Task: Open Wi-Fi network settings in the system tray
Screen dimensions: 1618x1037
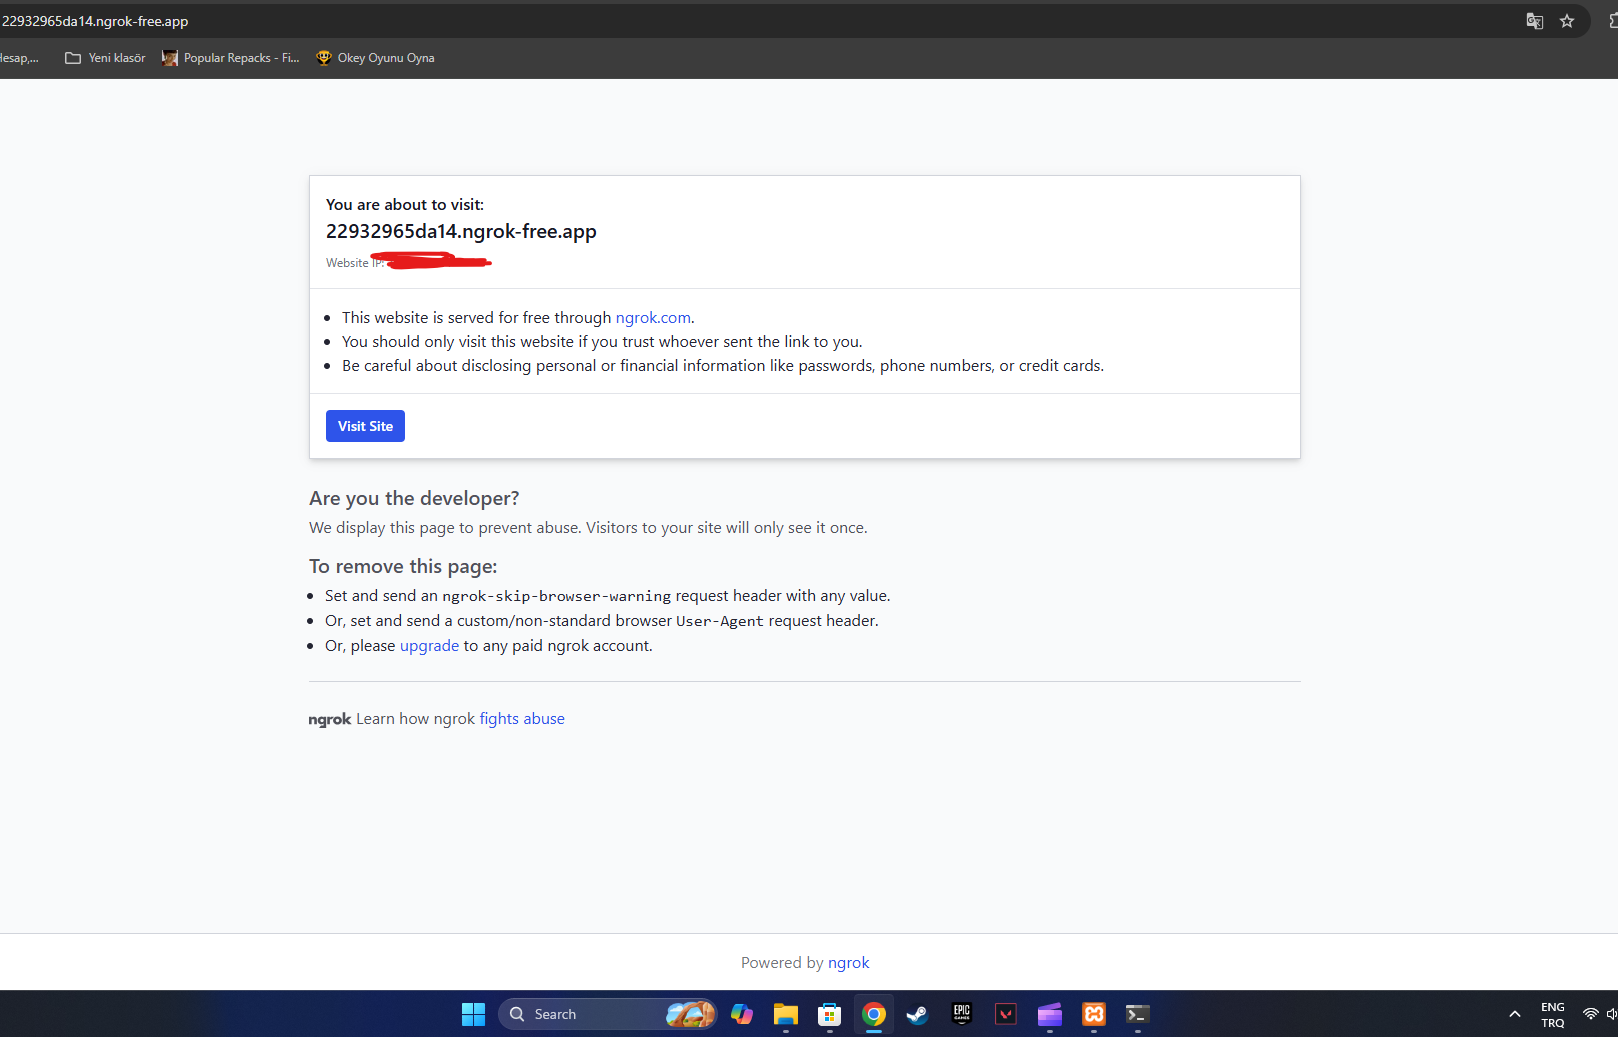Action: (1590, 1014)
